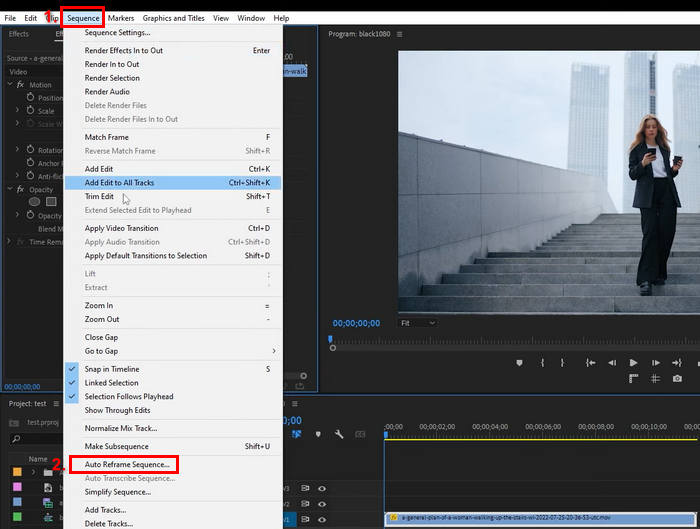700x529 pixels.
Task: Step back one frame in Program monitor
Action: point(612,363)
